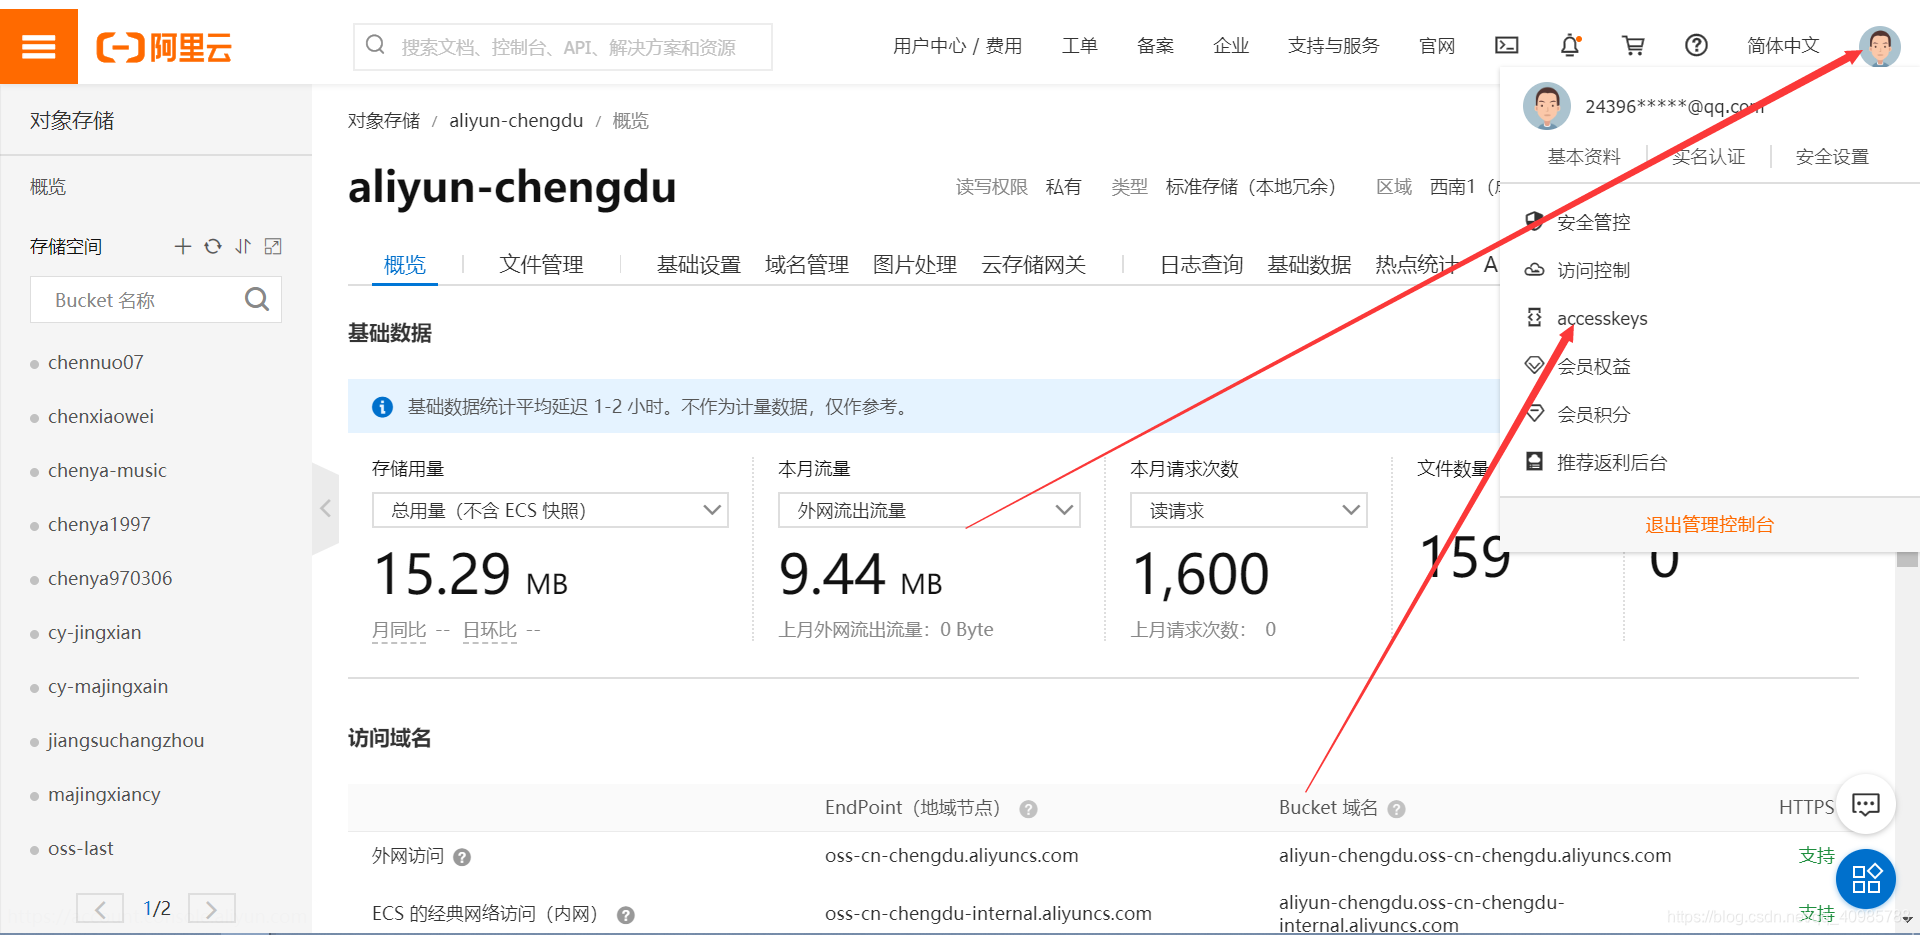Switch to the 云存储网关 tab
1920x935 pixels.
point(1033,264)
